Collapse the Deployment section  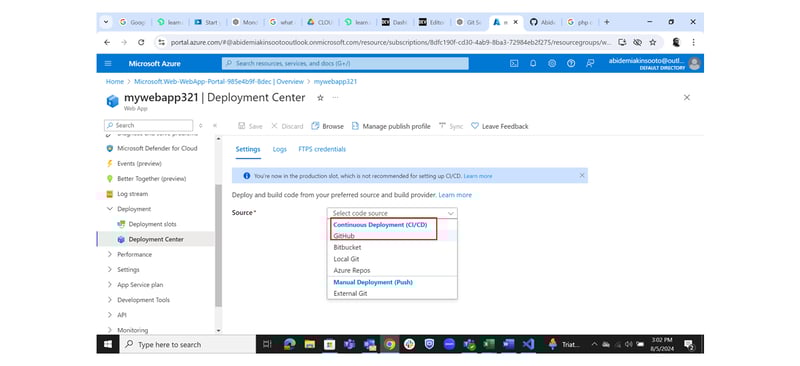tap(109, 209)
